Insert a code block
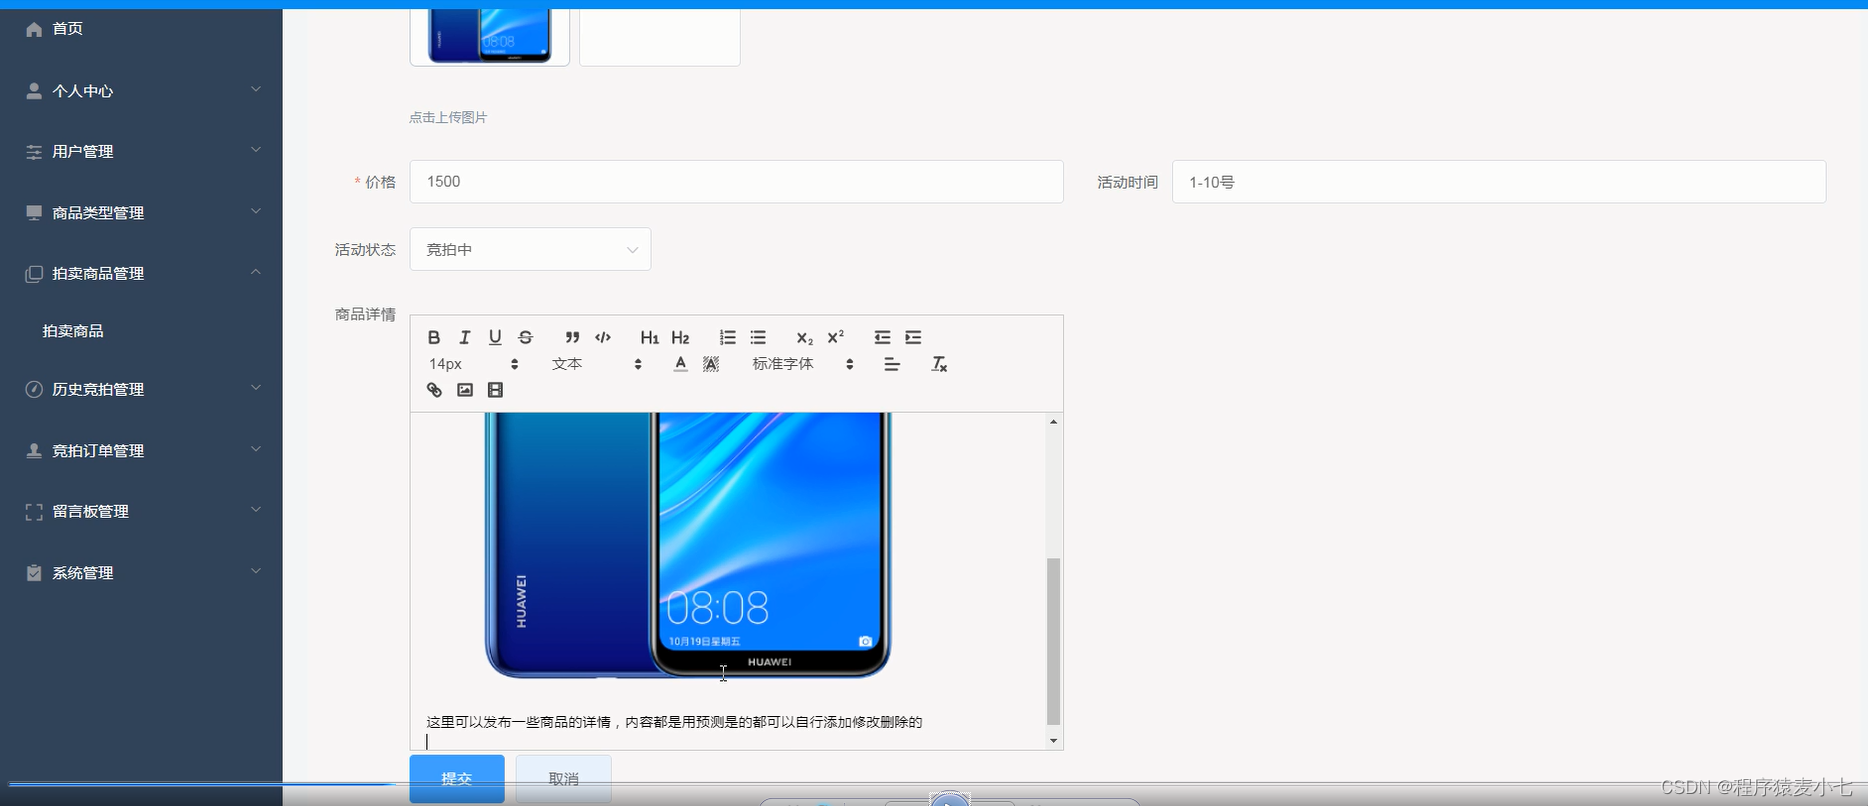 point(603,338)
